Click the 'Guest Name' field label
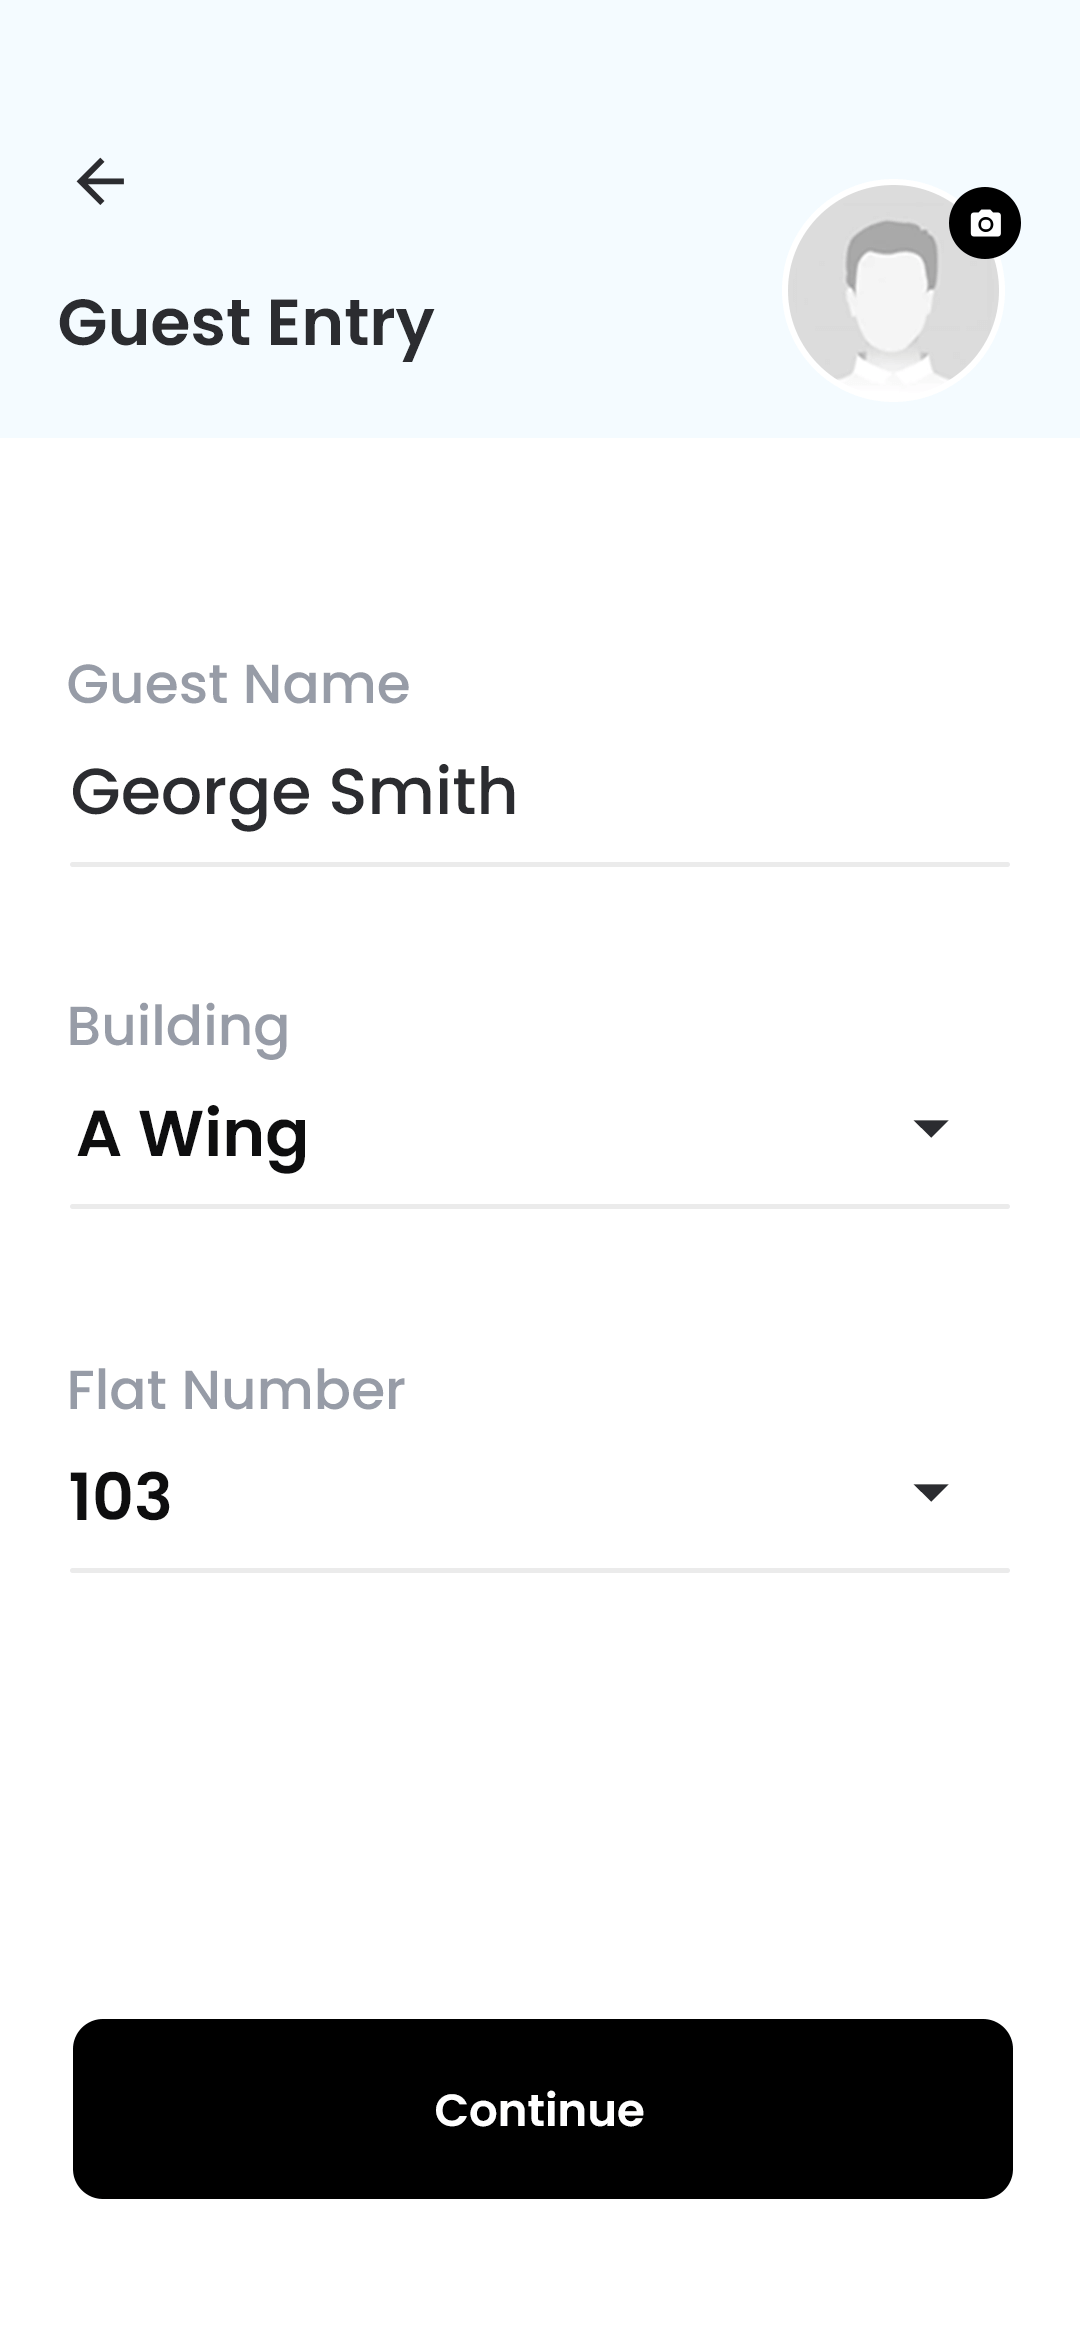The image size is (1080, 2340). pos(238,685)
